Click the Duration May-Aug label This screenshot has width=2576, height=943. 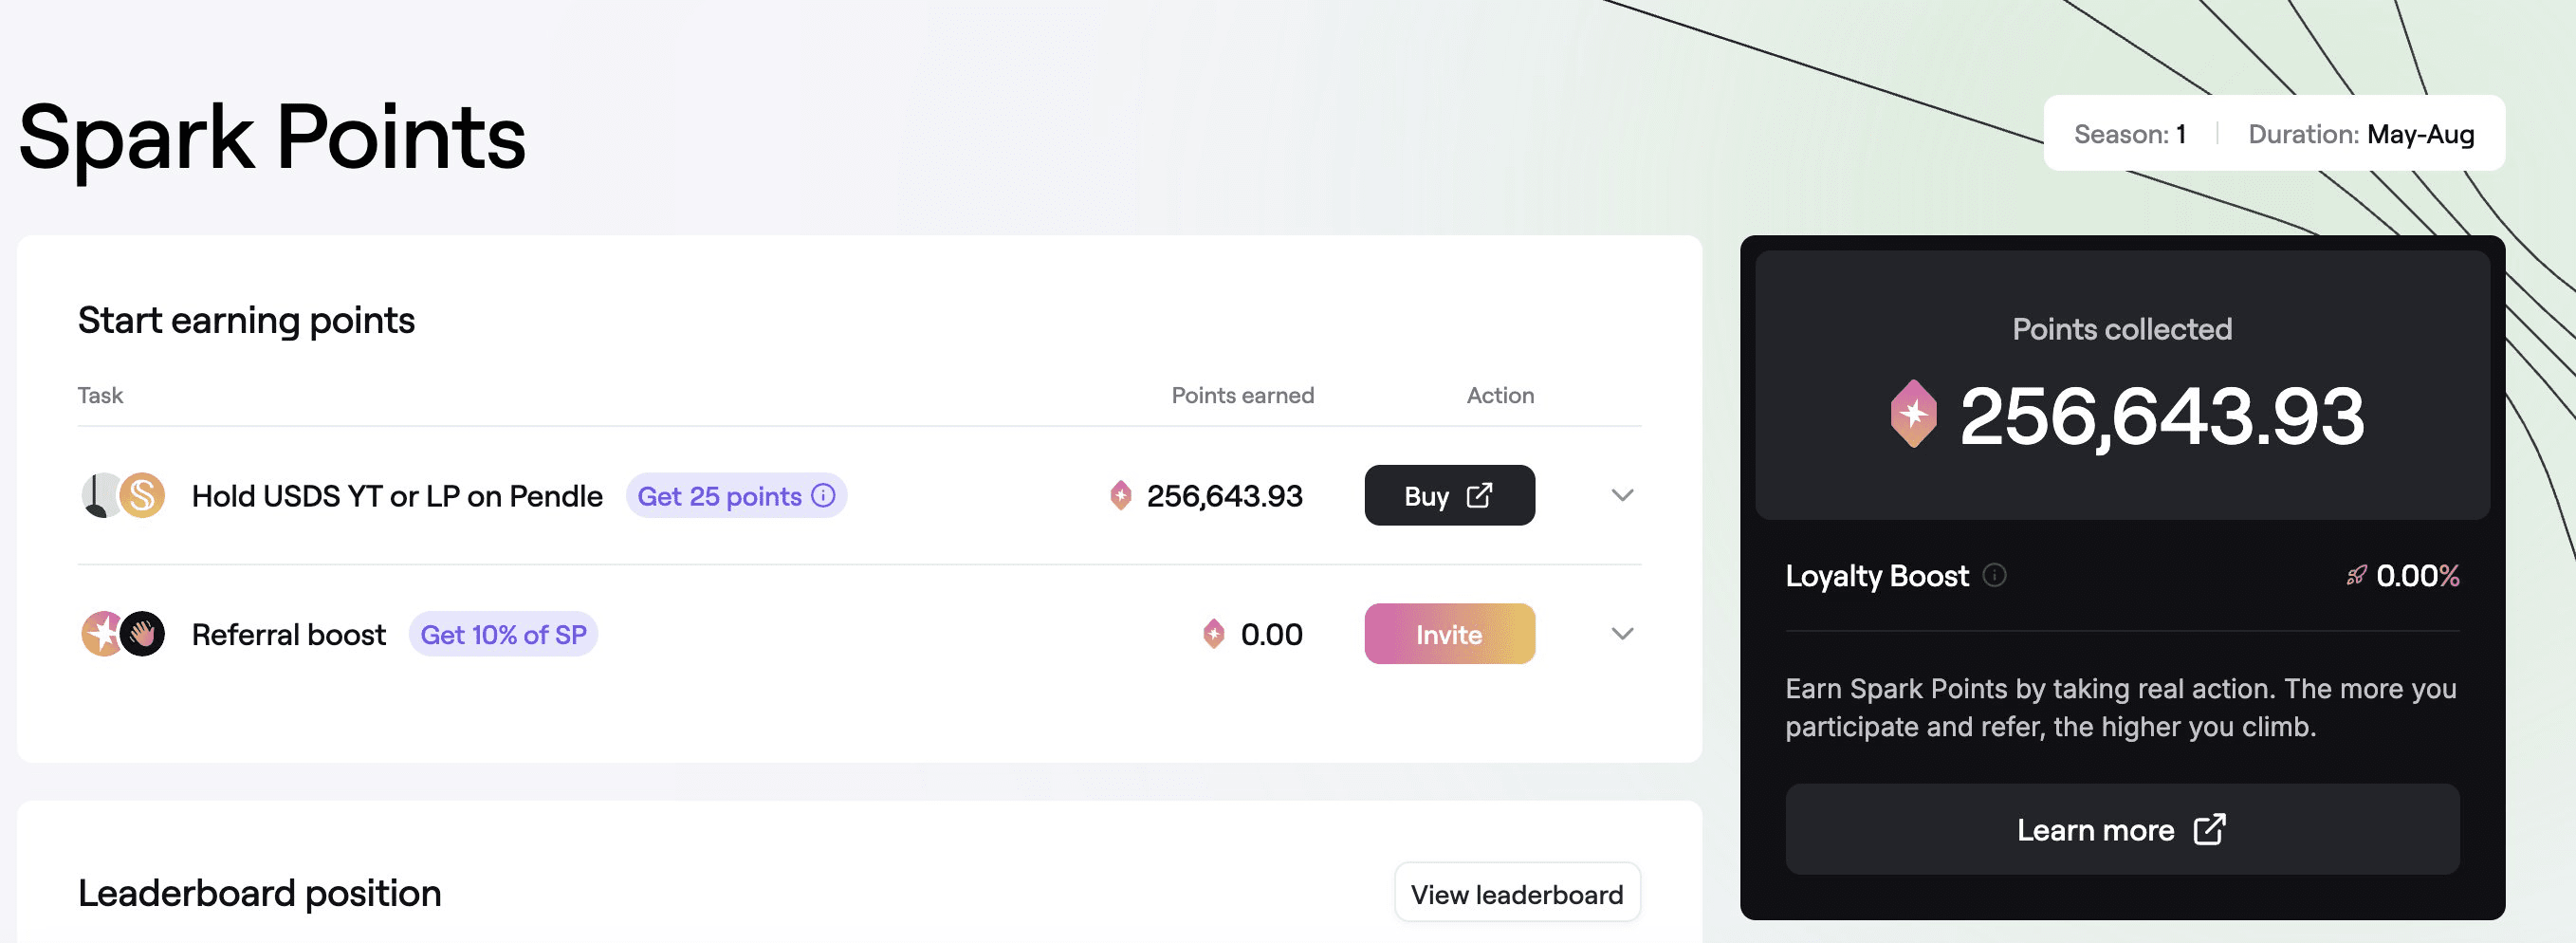2360,134
